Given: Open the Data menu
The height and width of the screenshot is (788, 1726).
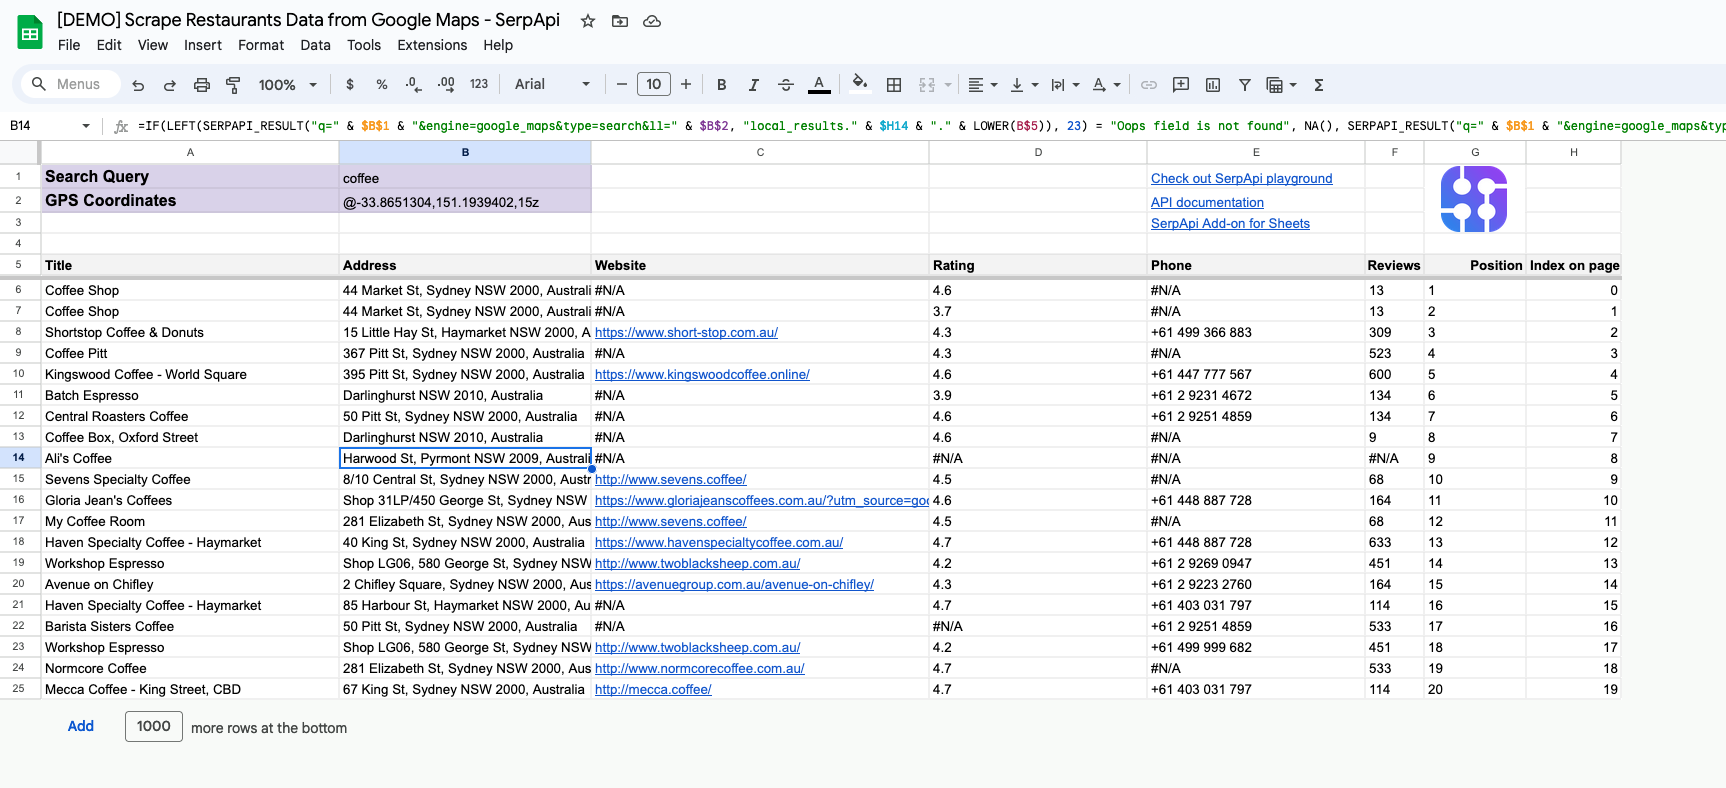Looking at the screenshot, I should [315, 45].
